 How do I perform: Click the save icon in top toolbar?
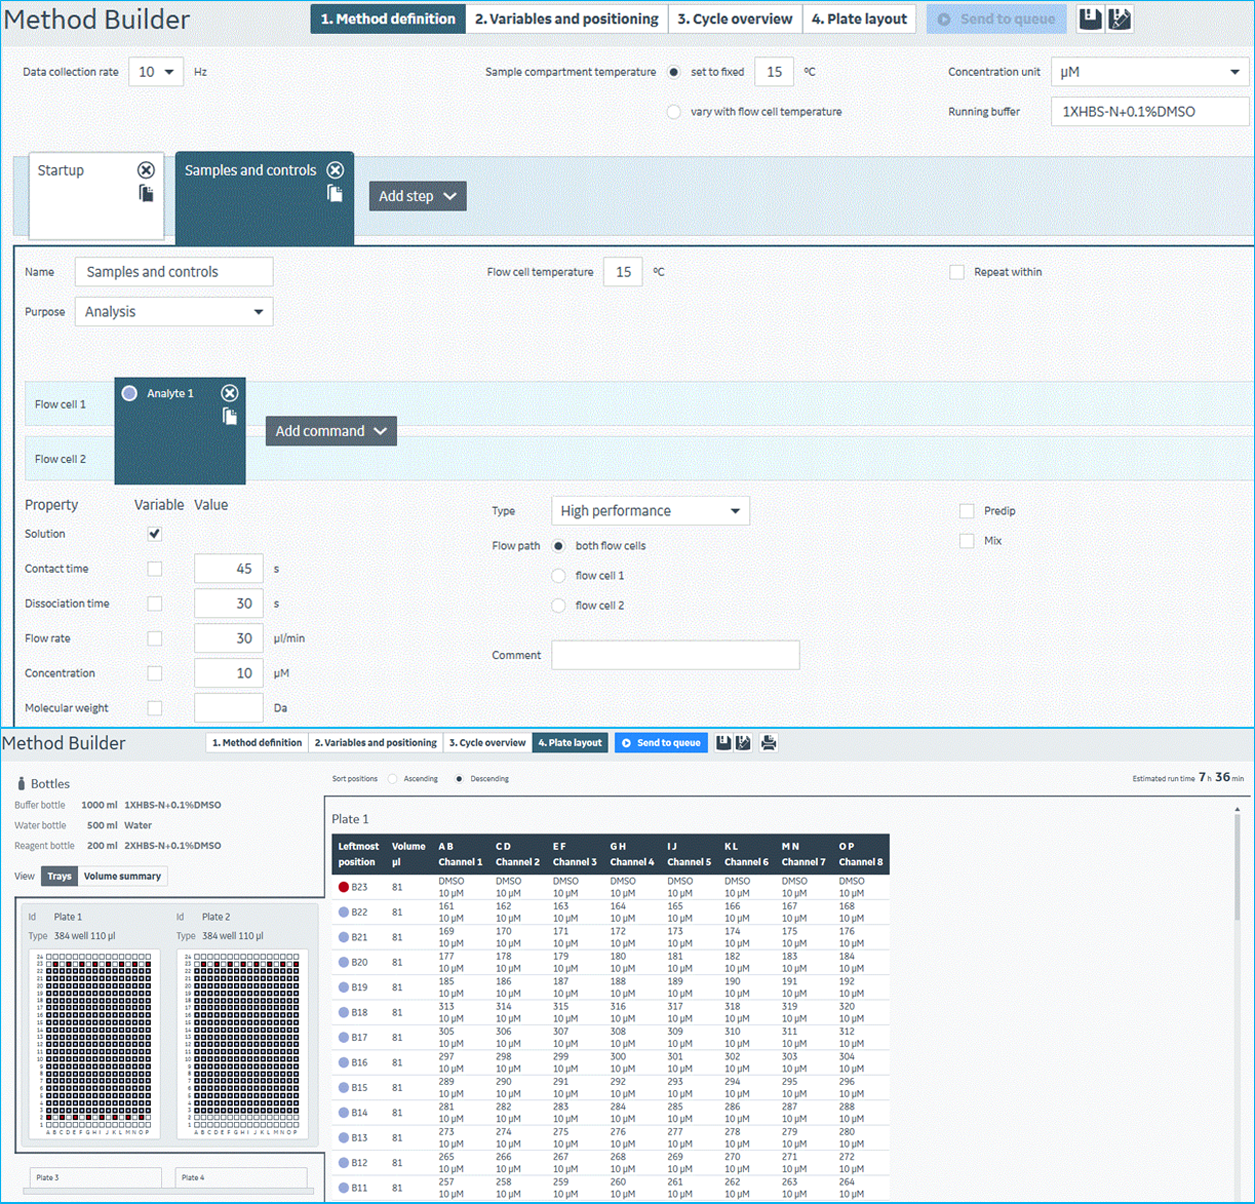[x=1091, y=19]
